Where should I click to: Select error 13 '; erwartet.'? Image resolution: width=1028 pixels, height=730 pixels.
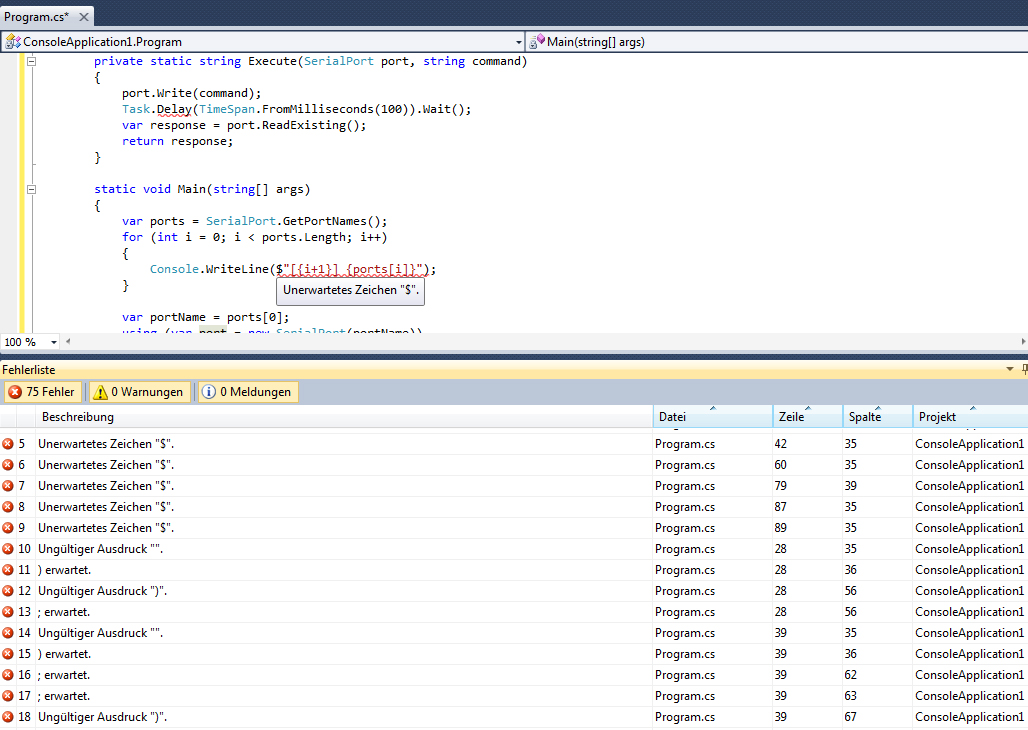pyautogui.click(x=514, y=612)
